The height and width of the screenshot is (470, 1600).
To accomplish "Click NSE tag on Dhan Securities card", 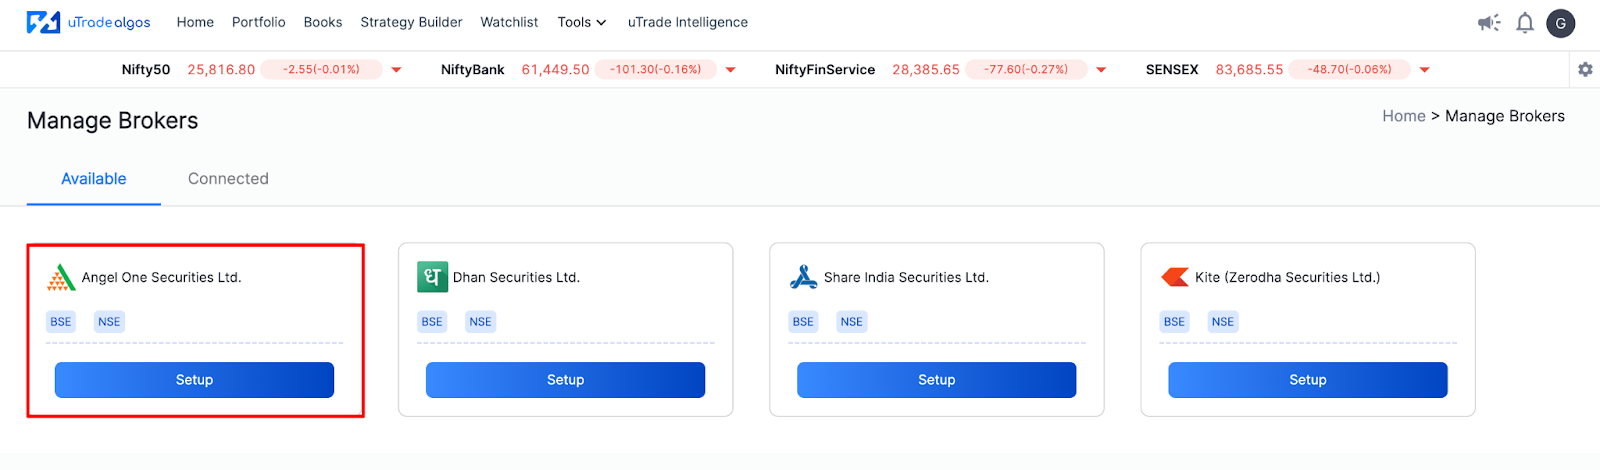I will pyautogui.click(x=480, y=322).
